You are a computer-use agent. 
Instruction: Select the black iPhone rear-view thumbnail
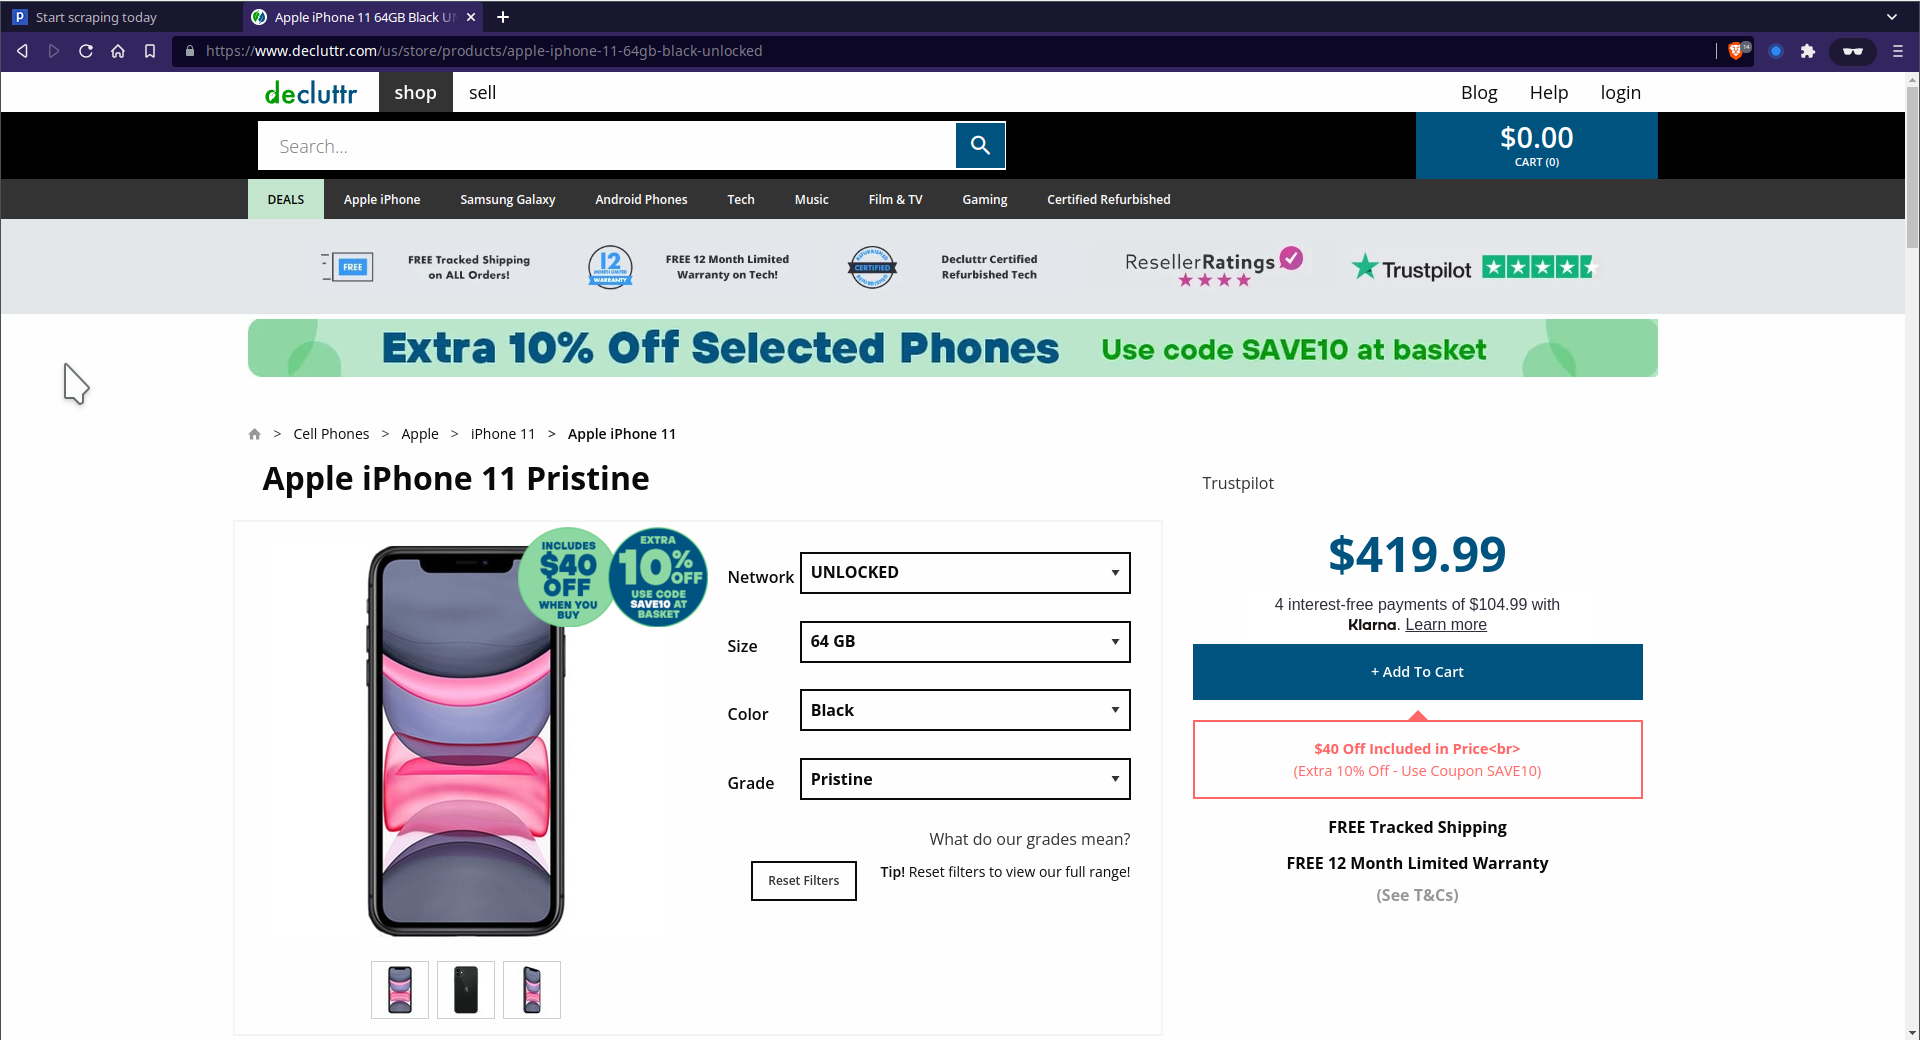tap(465, 989)
